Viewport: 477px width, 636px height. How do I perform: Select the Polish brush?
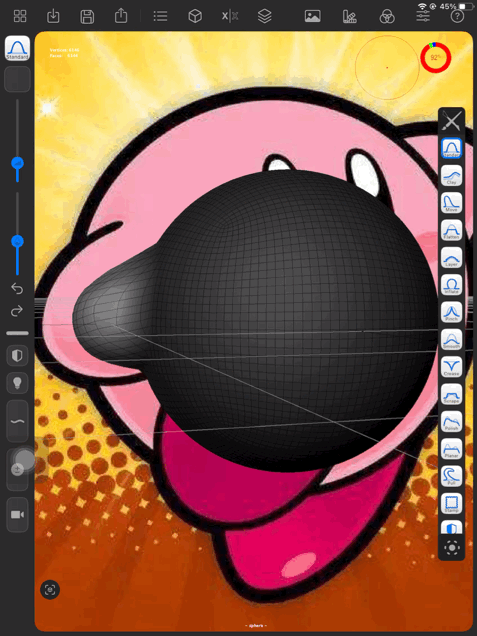tap(451, 422)
